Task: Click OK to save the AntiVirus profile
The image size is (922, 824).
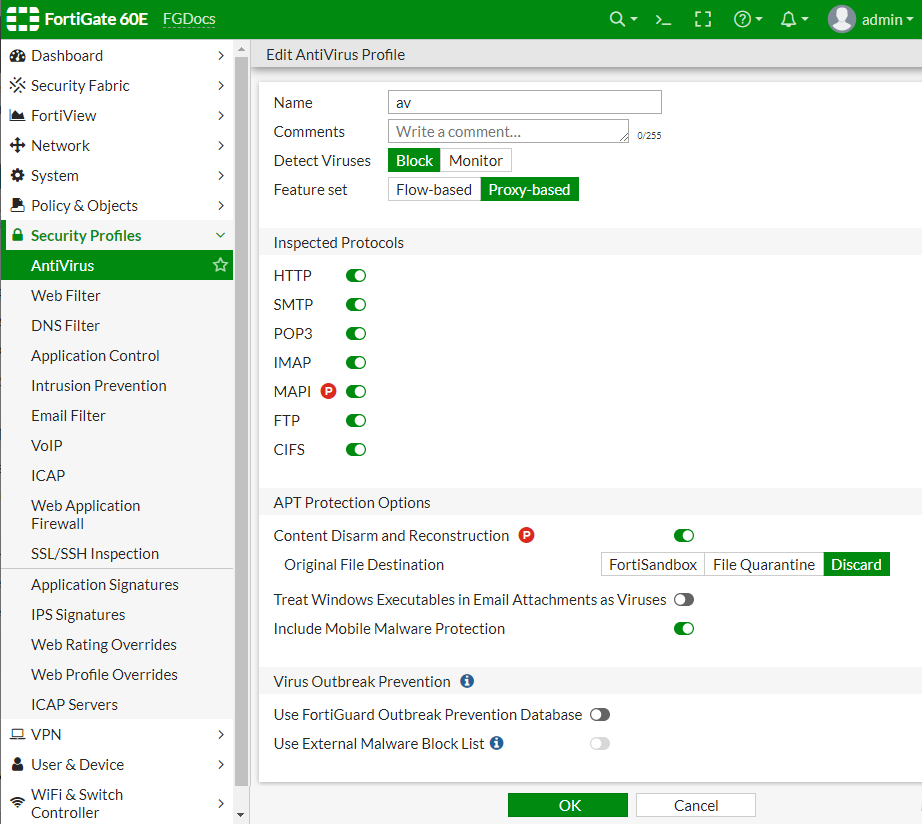Action: point(568,805)
